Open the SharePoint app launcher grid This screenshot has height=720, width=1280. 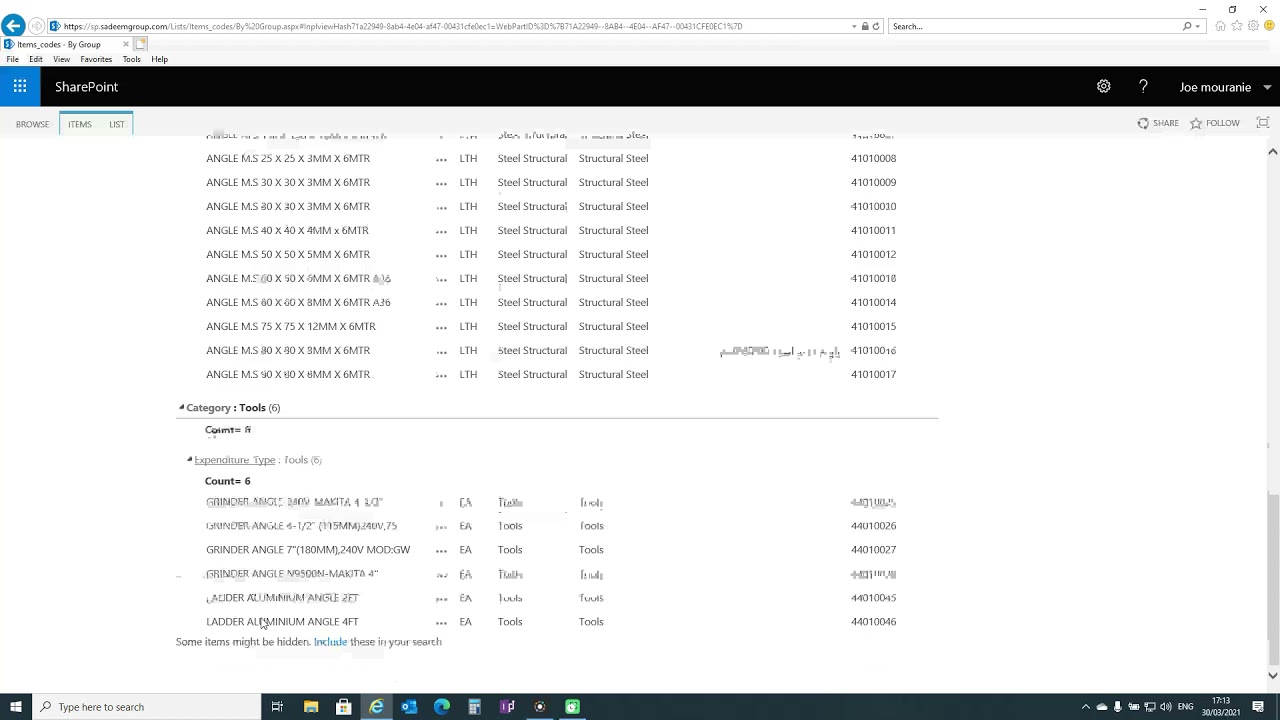coord(20,87)
